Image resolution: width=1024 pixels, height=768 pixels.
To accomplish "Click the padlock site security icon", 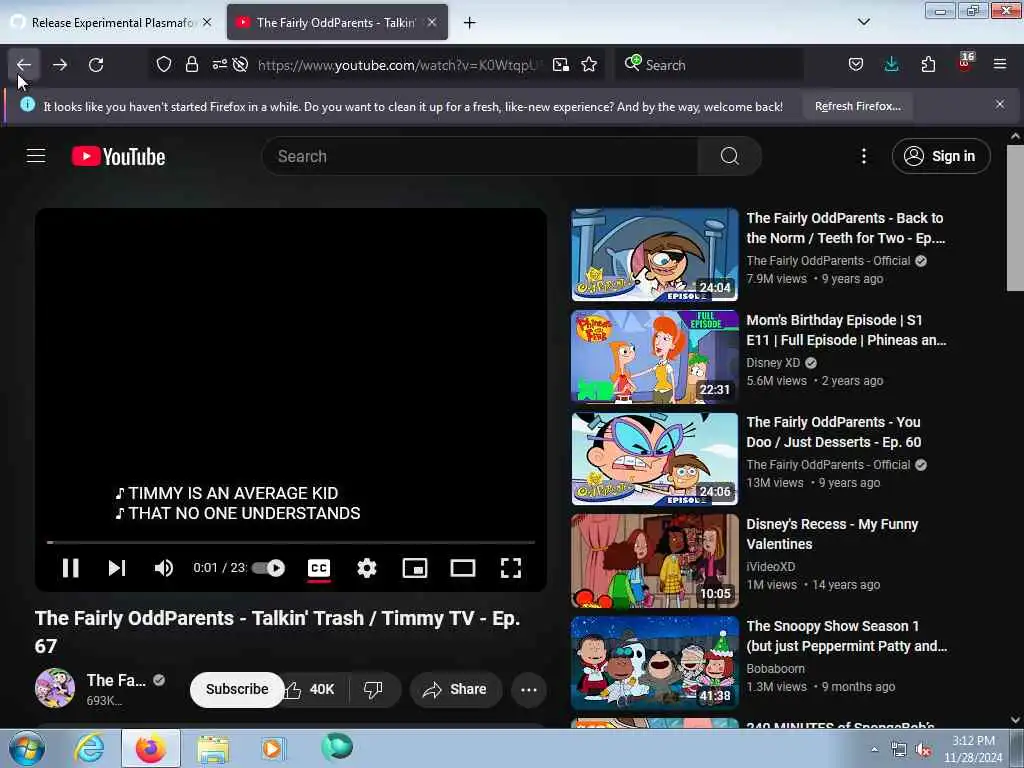I will pos(191,65).
